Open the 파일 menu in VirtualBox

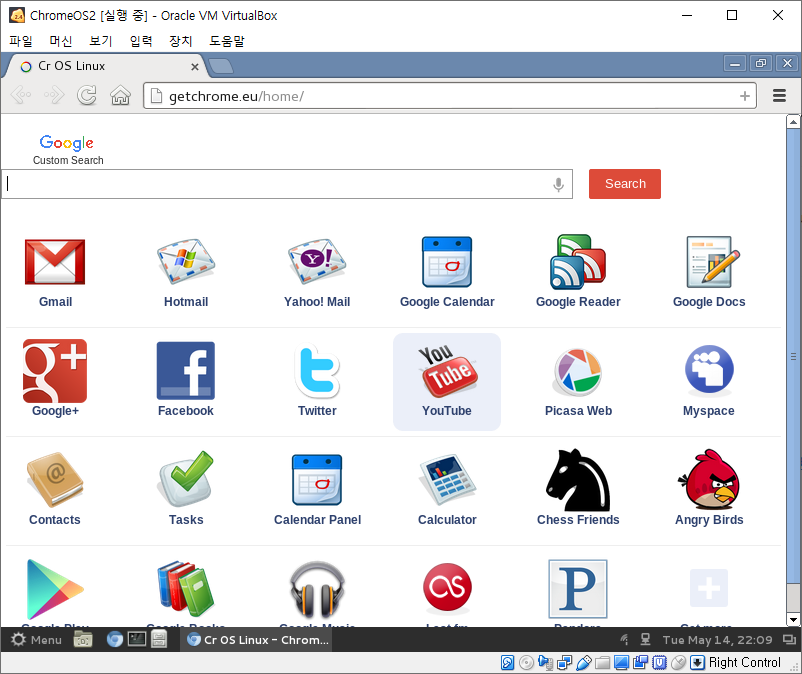20,41
